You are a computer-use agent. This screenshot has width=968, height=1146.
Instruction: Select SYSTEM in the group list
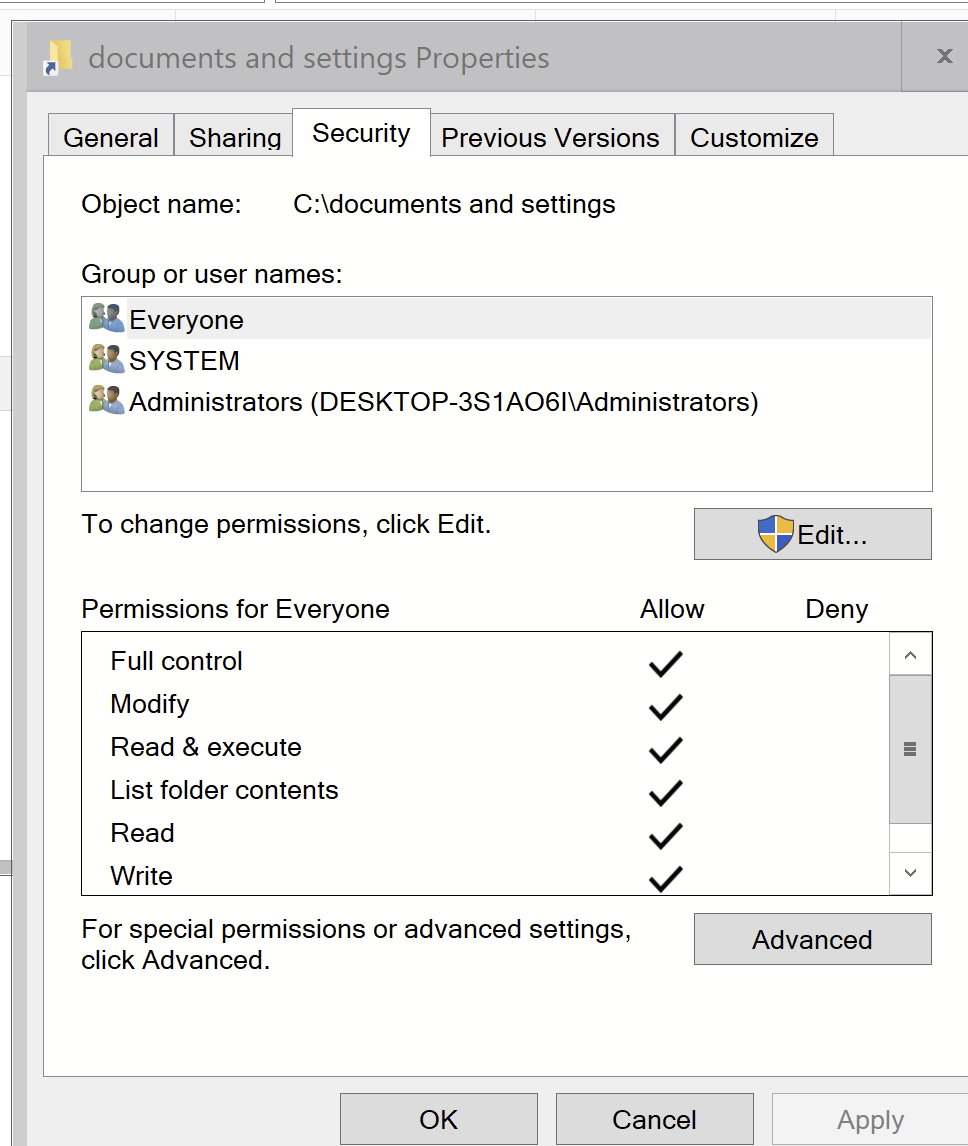coord(185,360)
